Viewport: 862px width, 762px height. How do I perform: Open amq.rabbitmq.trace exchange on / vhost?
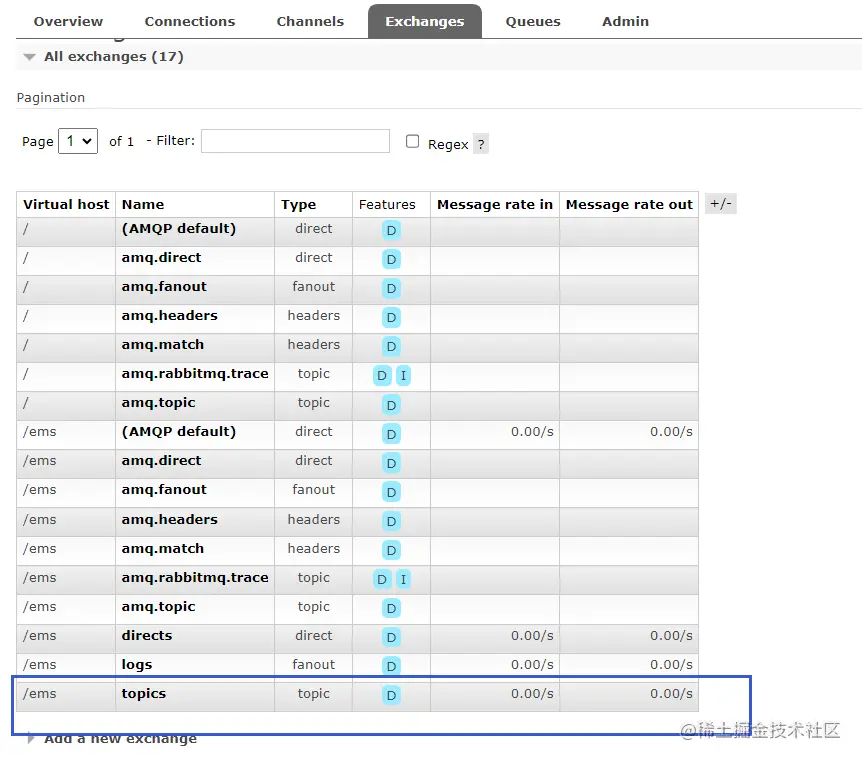[x=195, y=374]
